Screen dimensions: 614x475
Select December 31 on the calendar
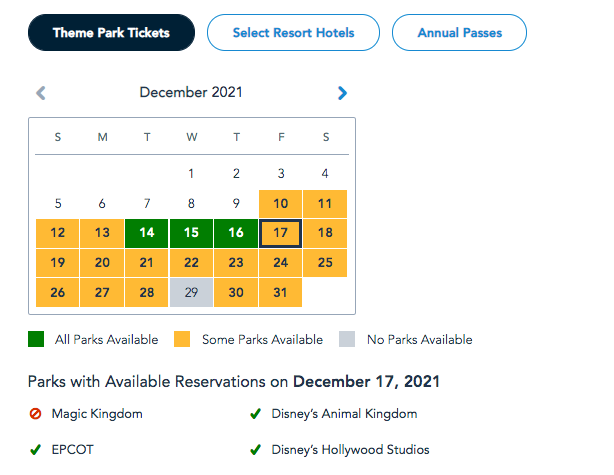pyautogui.click(x=280, y=292)
